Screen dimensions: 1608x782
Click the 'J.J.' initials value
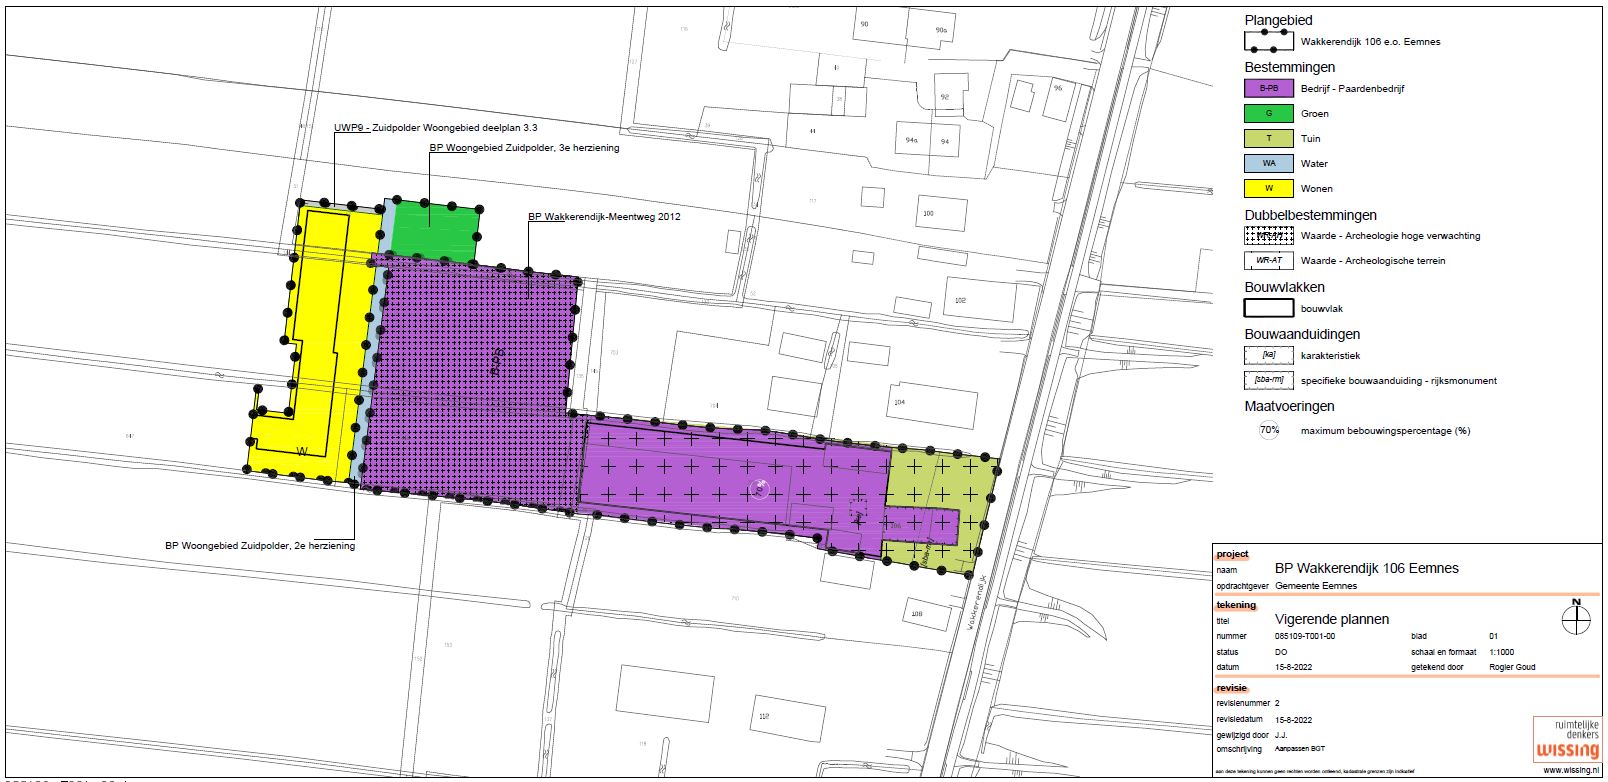tap(1281, 735)
